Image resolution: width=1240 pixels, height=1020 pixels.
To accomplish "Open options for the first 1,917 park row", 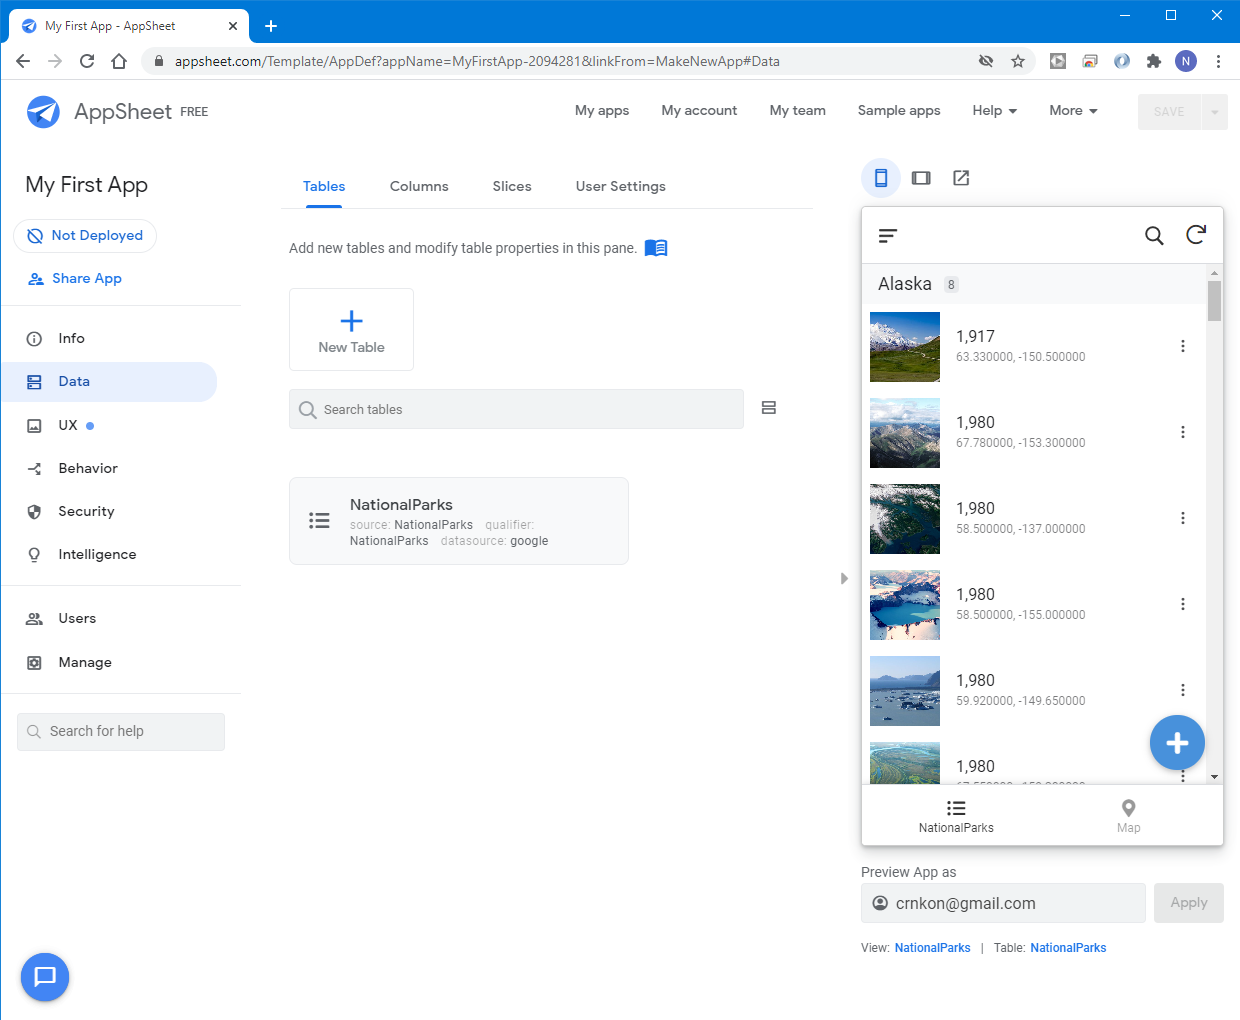I will pyautogui.click(x=1183, y=346).
